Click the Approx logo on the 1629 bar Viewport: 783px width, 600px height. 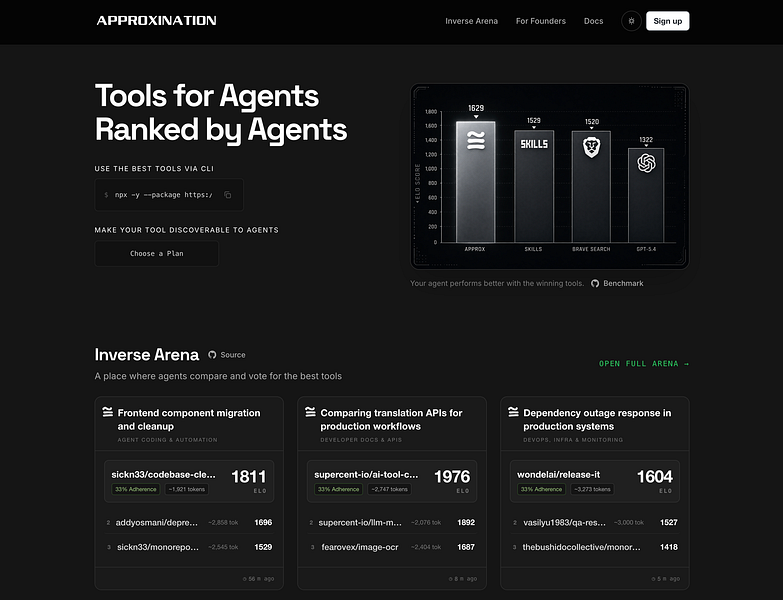476,140
